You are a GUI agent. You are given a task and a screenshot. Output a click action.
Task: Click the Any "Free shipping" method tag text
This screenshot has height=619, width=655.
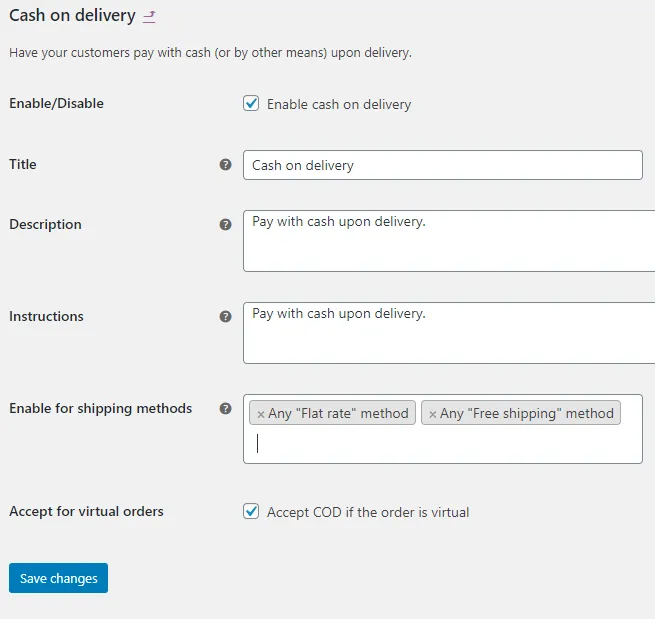point(527,414)
